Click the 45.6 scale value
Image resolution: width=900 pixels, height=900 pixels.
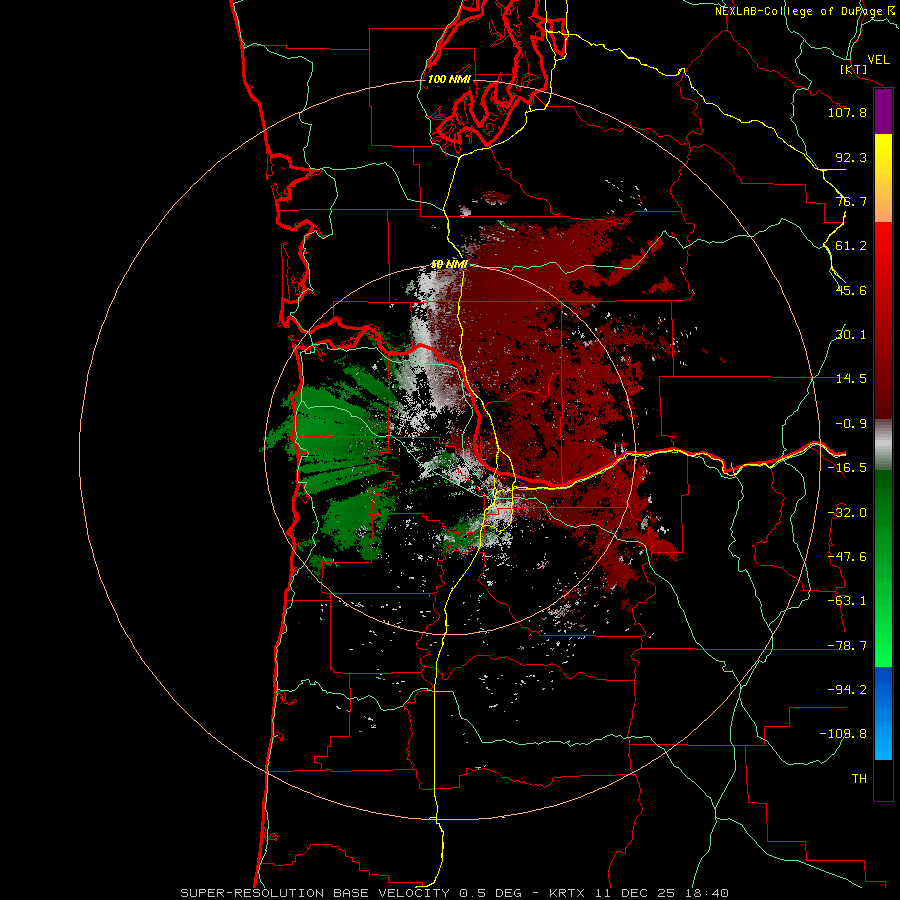(x=851, y=290)
